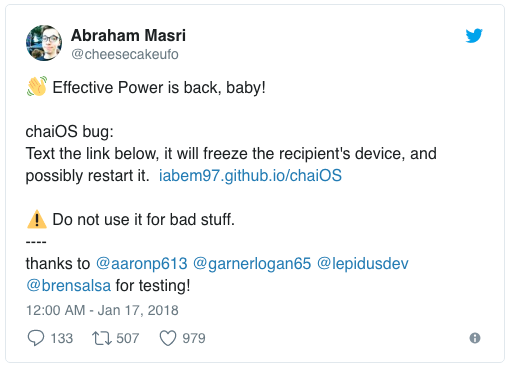Click the 507 retweets count
513x368 pixels.
coord(128,338)
